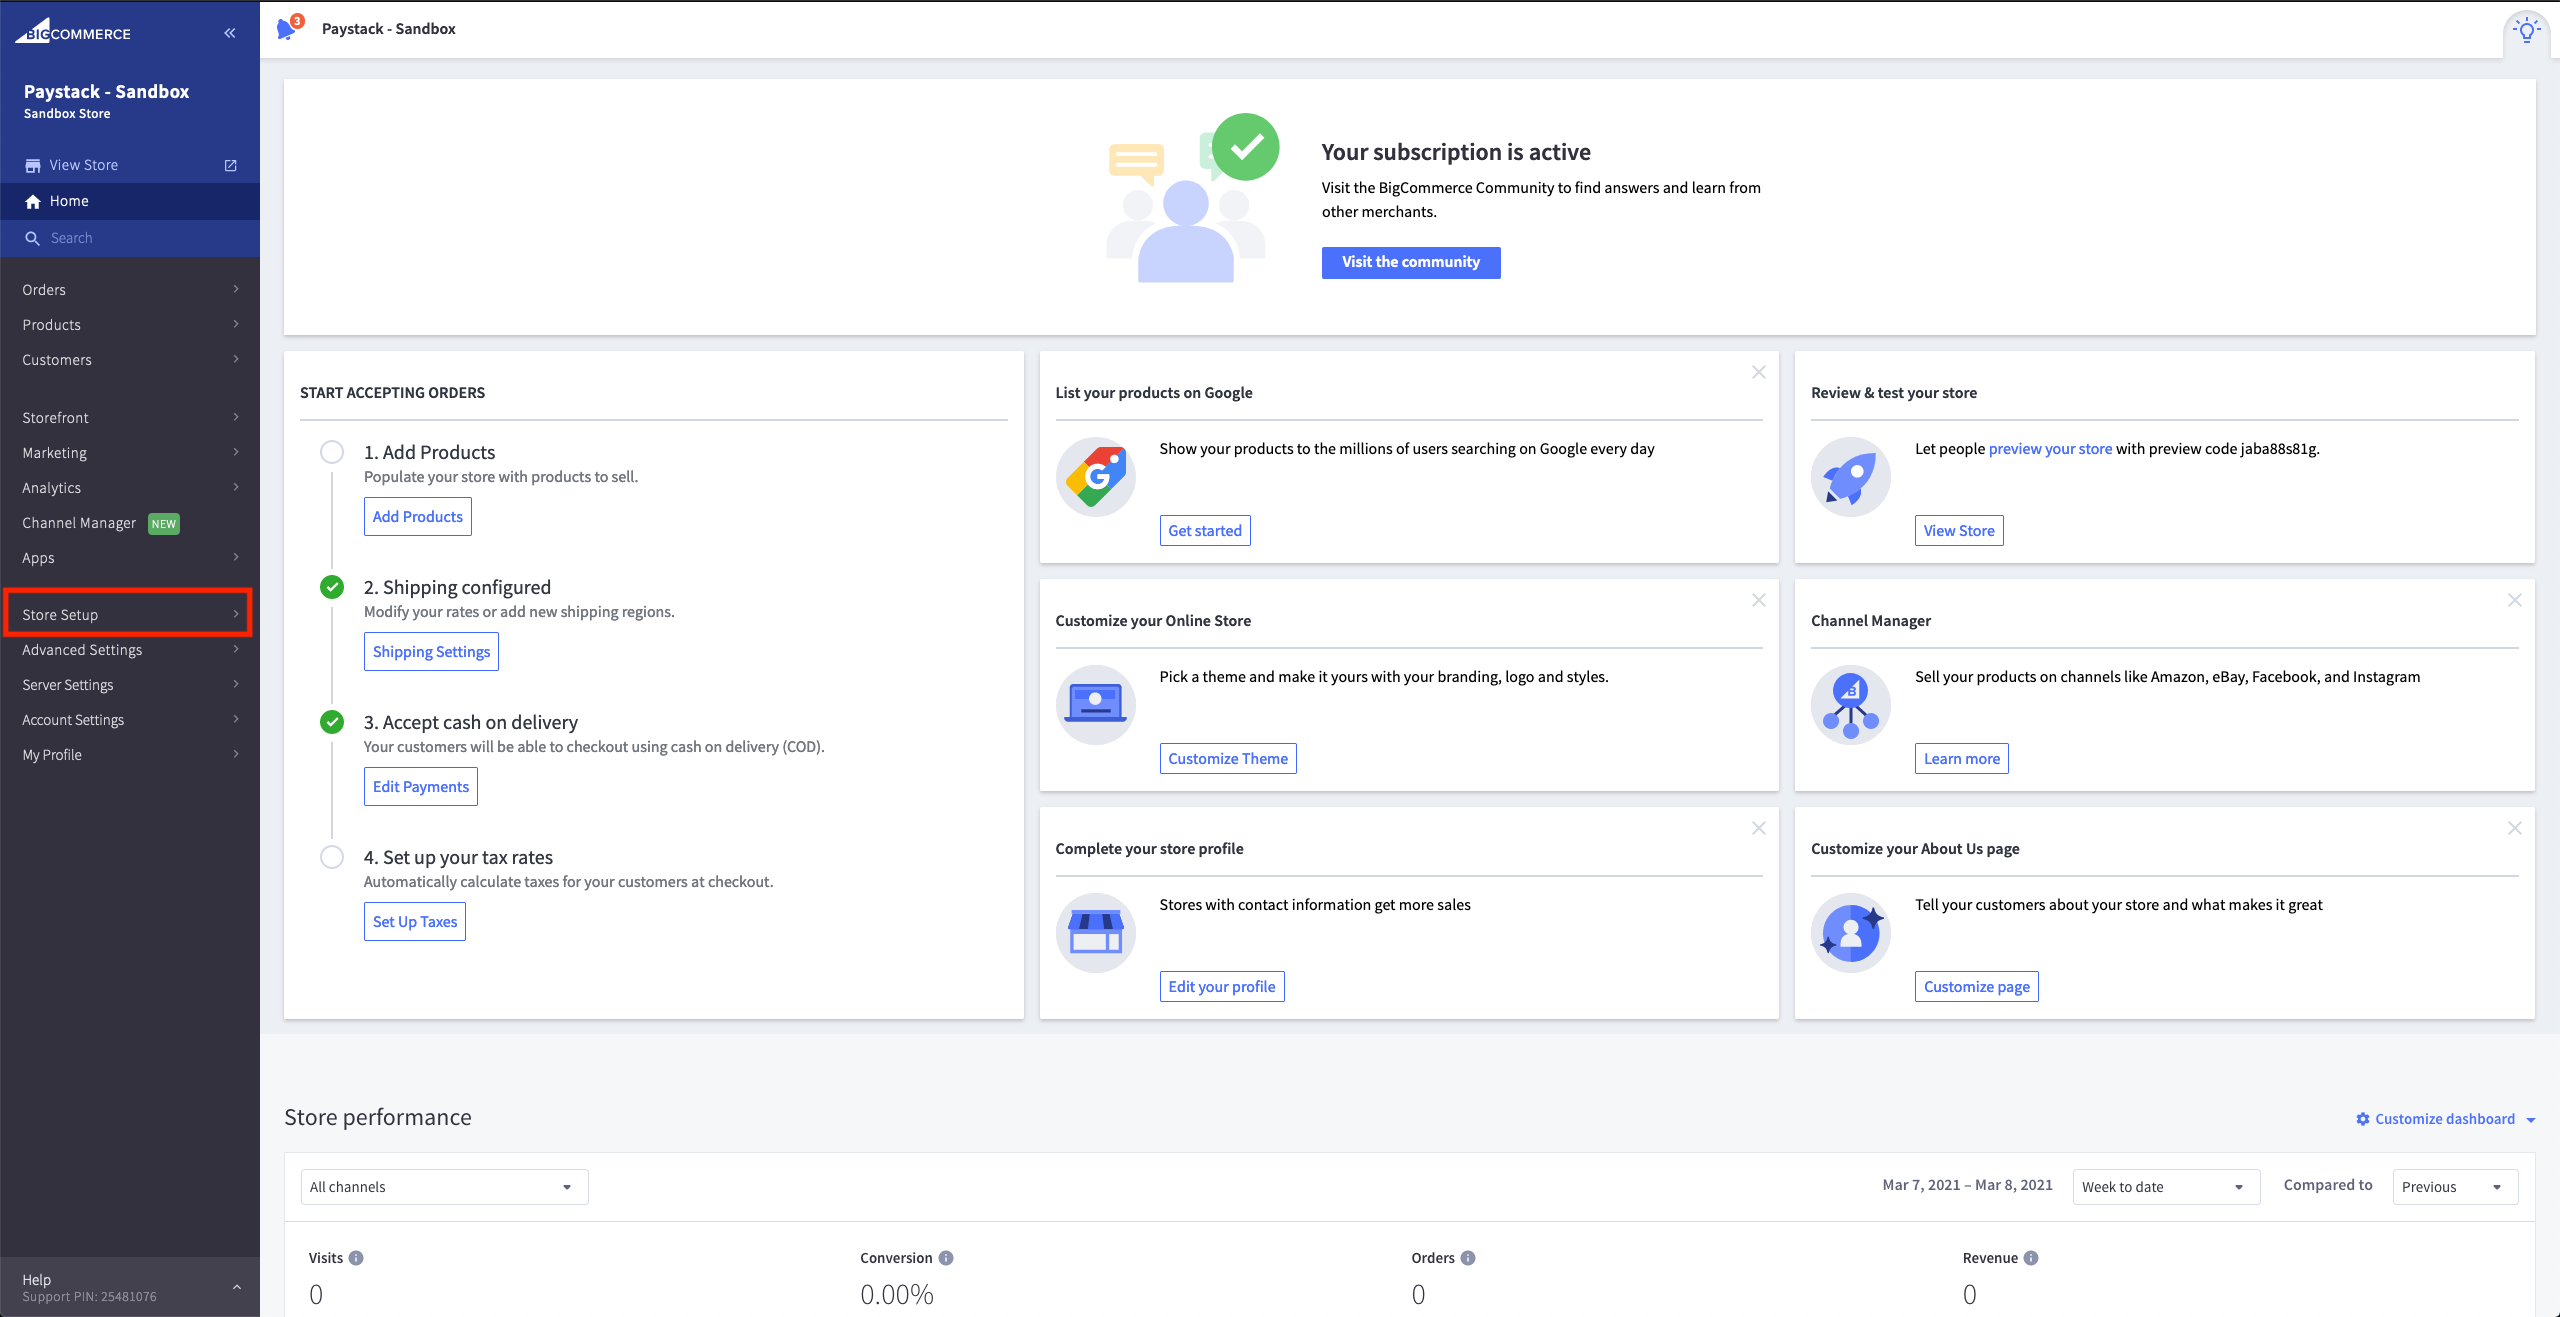Close the Channel Manager card
The image size is (2560, 1317).
coord(2515,600)
